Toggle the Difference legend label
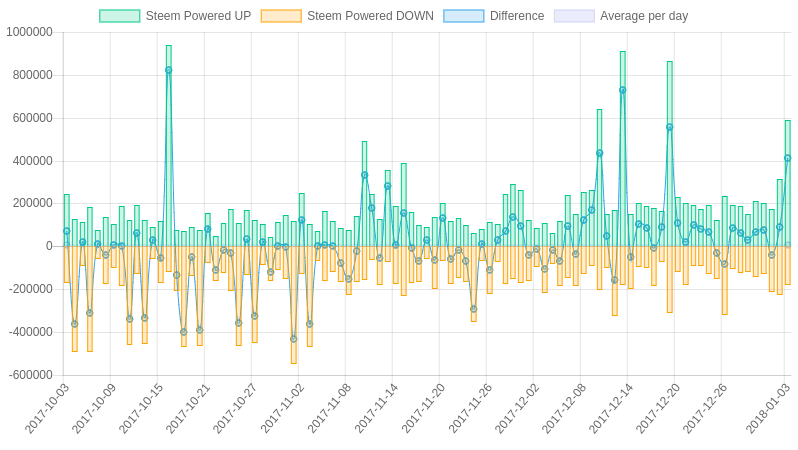 [x=517, y=16]
